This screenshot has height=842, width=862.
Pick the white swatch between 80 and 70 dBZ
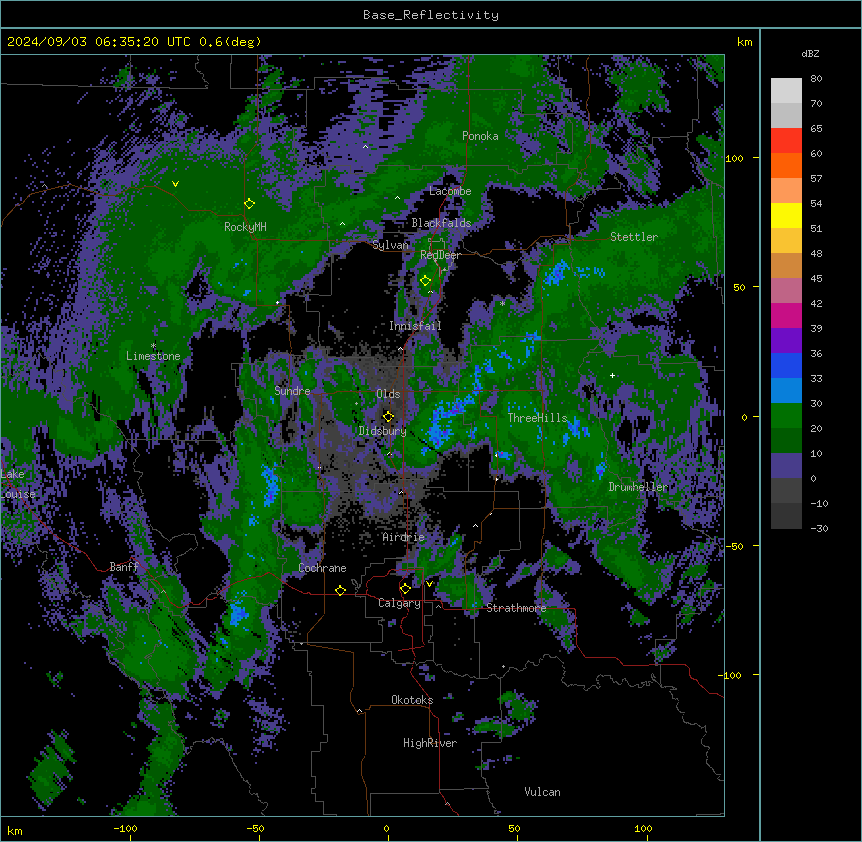coord(786,91)
